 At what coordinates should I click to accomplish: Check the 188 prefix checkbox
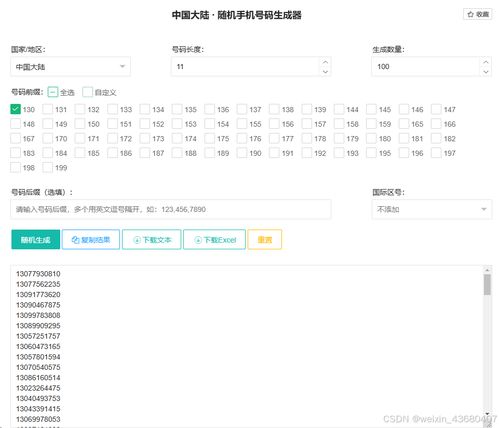pos(177,153)
